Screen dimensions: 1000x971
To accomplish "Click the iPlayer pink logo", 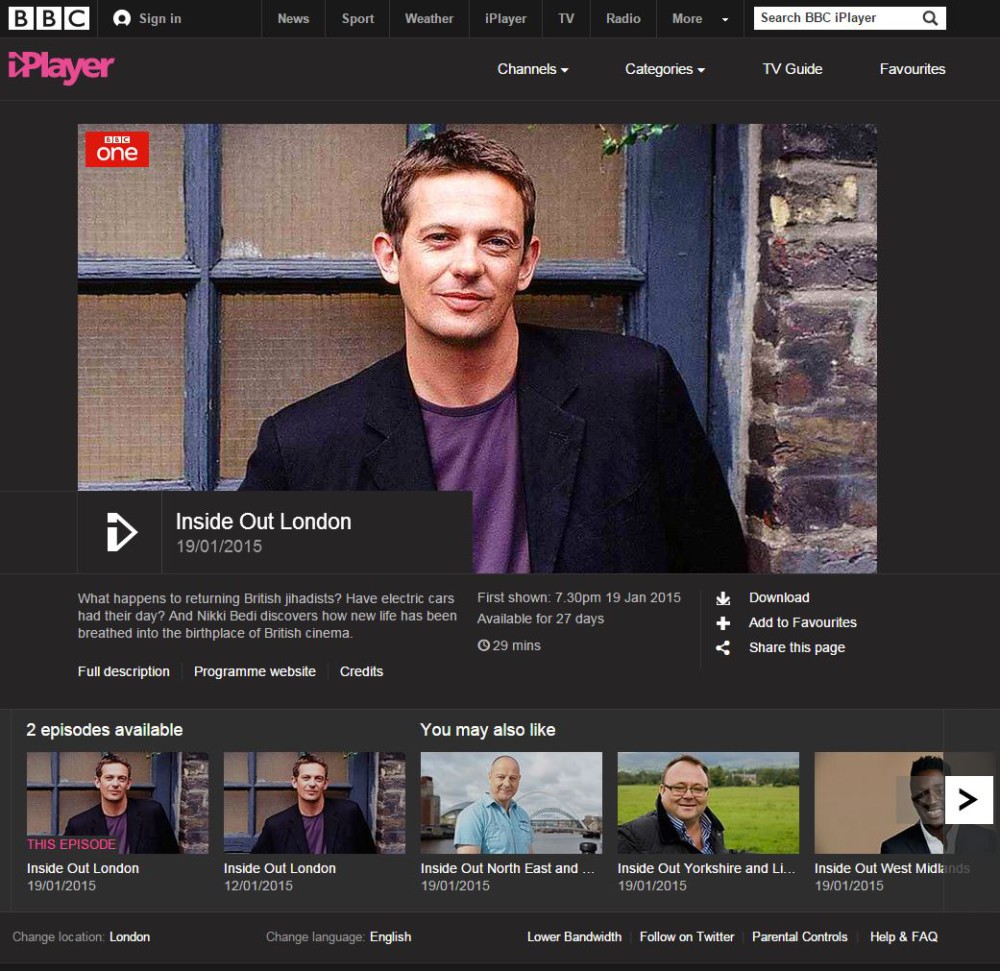I will click(61, 68).
